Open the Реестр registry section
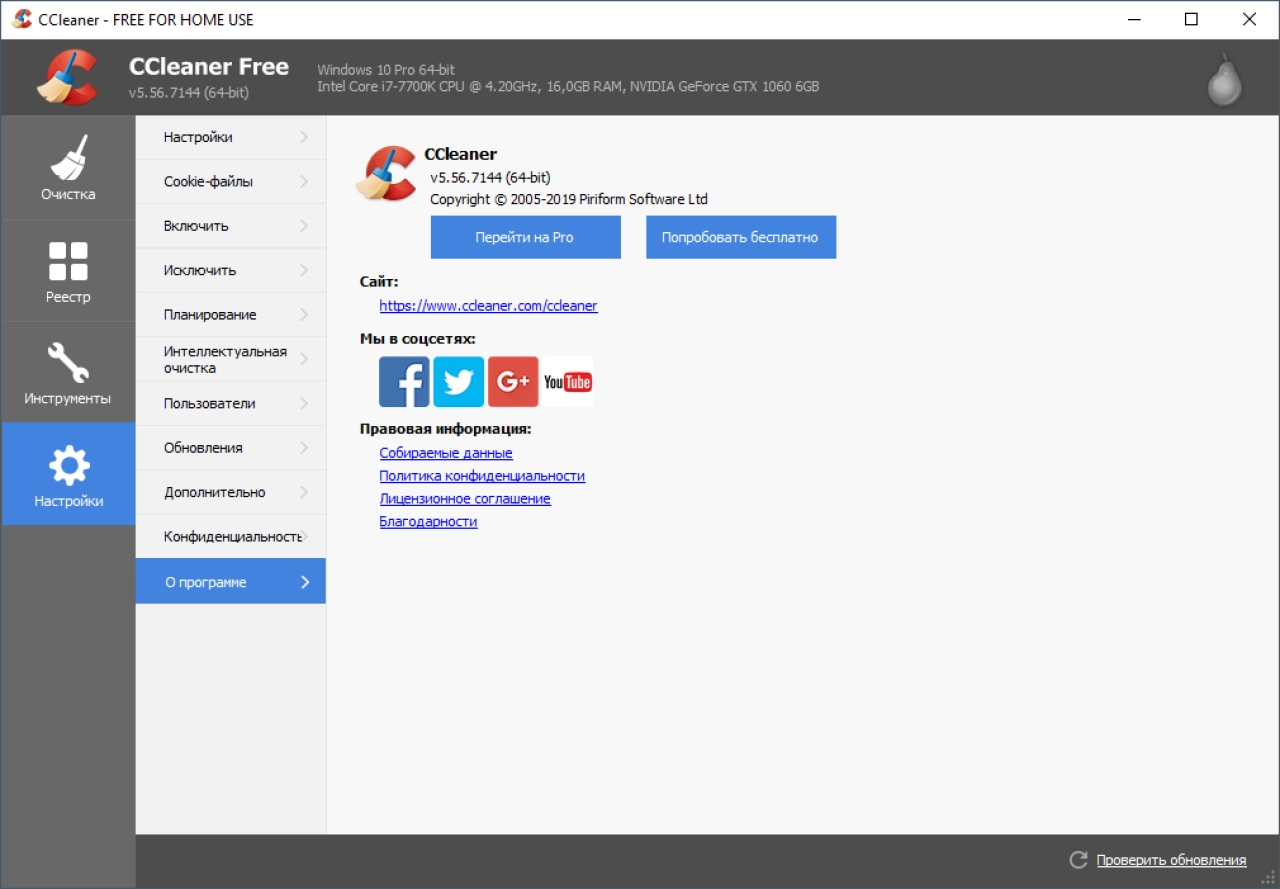Image resolution: width=1280 pixels, height=889 pixels. pos(68,271)
